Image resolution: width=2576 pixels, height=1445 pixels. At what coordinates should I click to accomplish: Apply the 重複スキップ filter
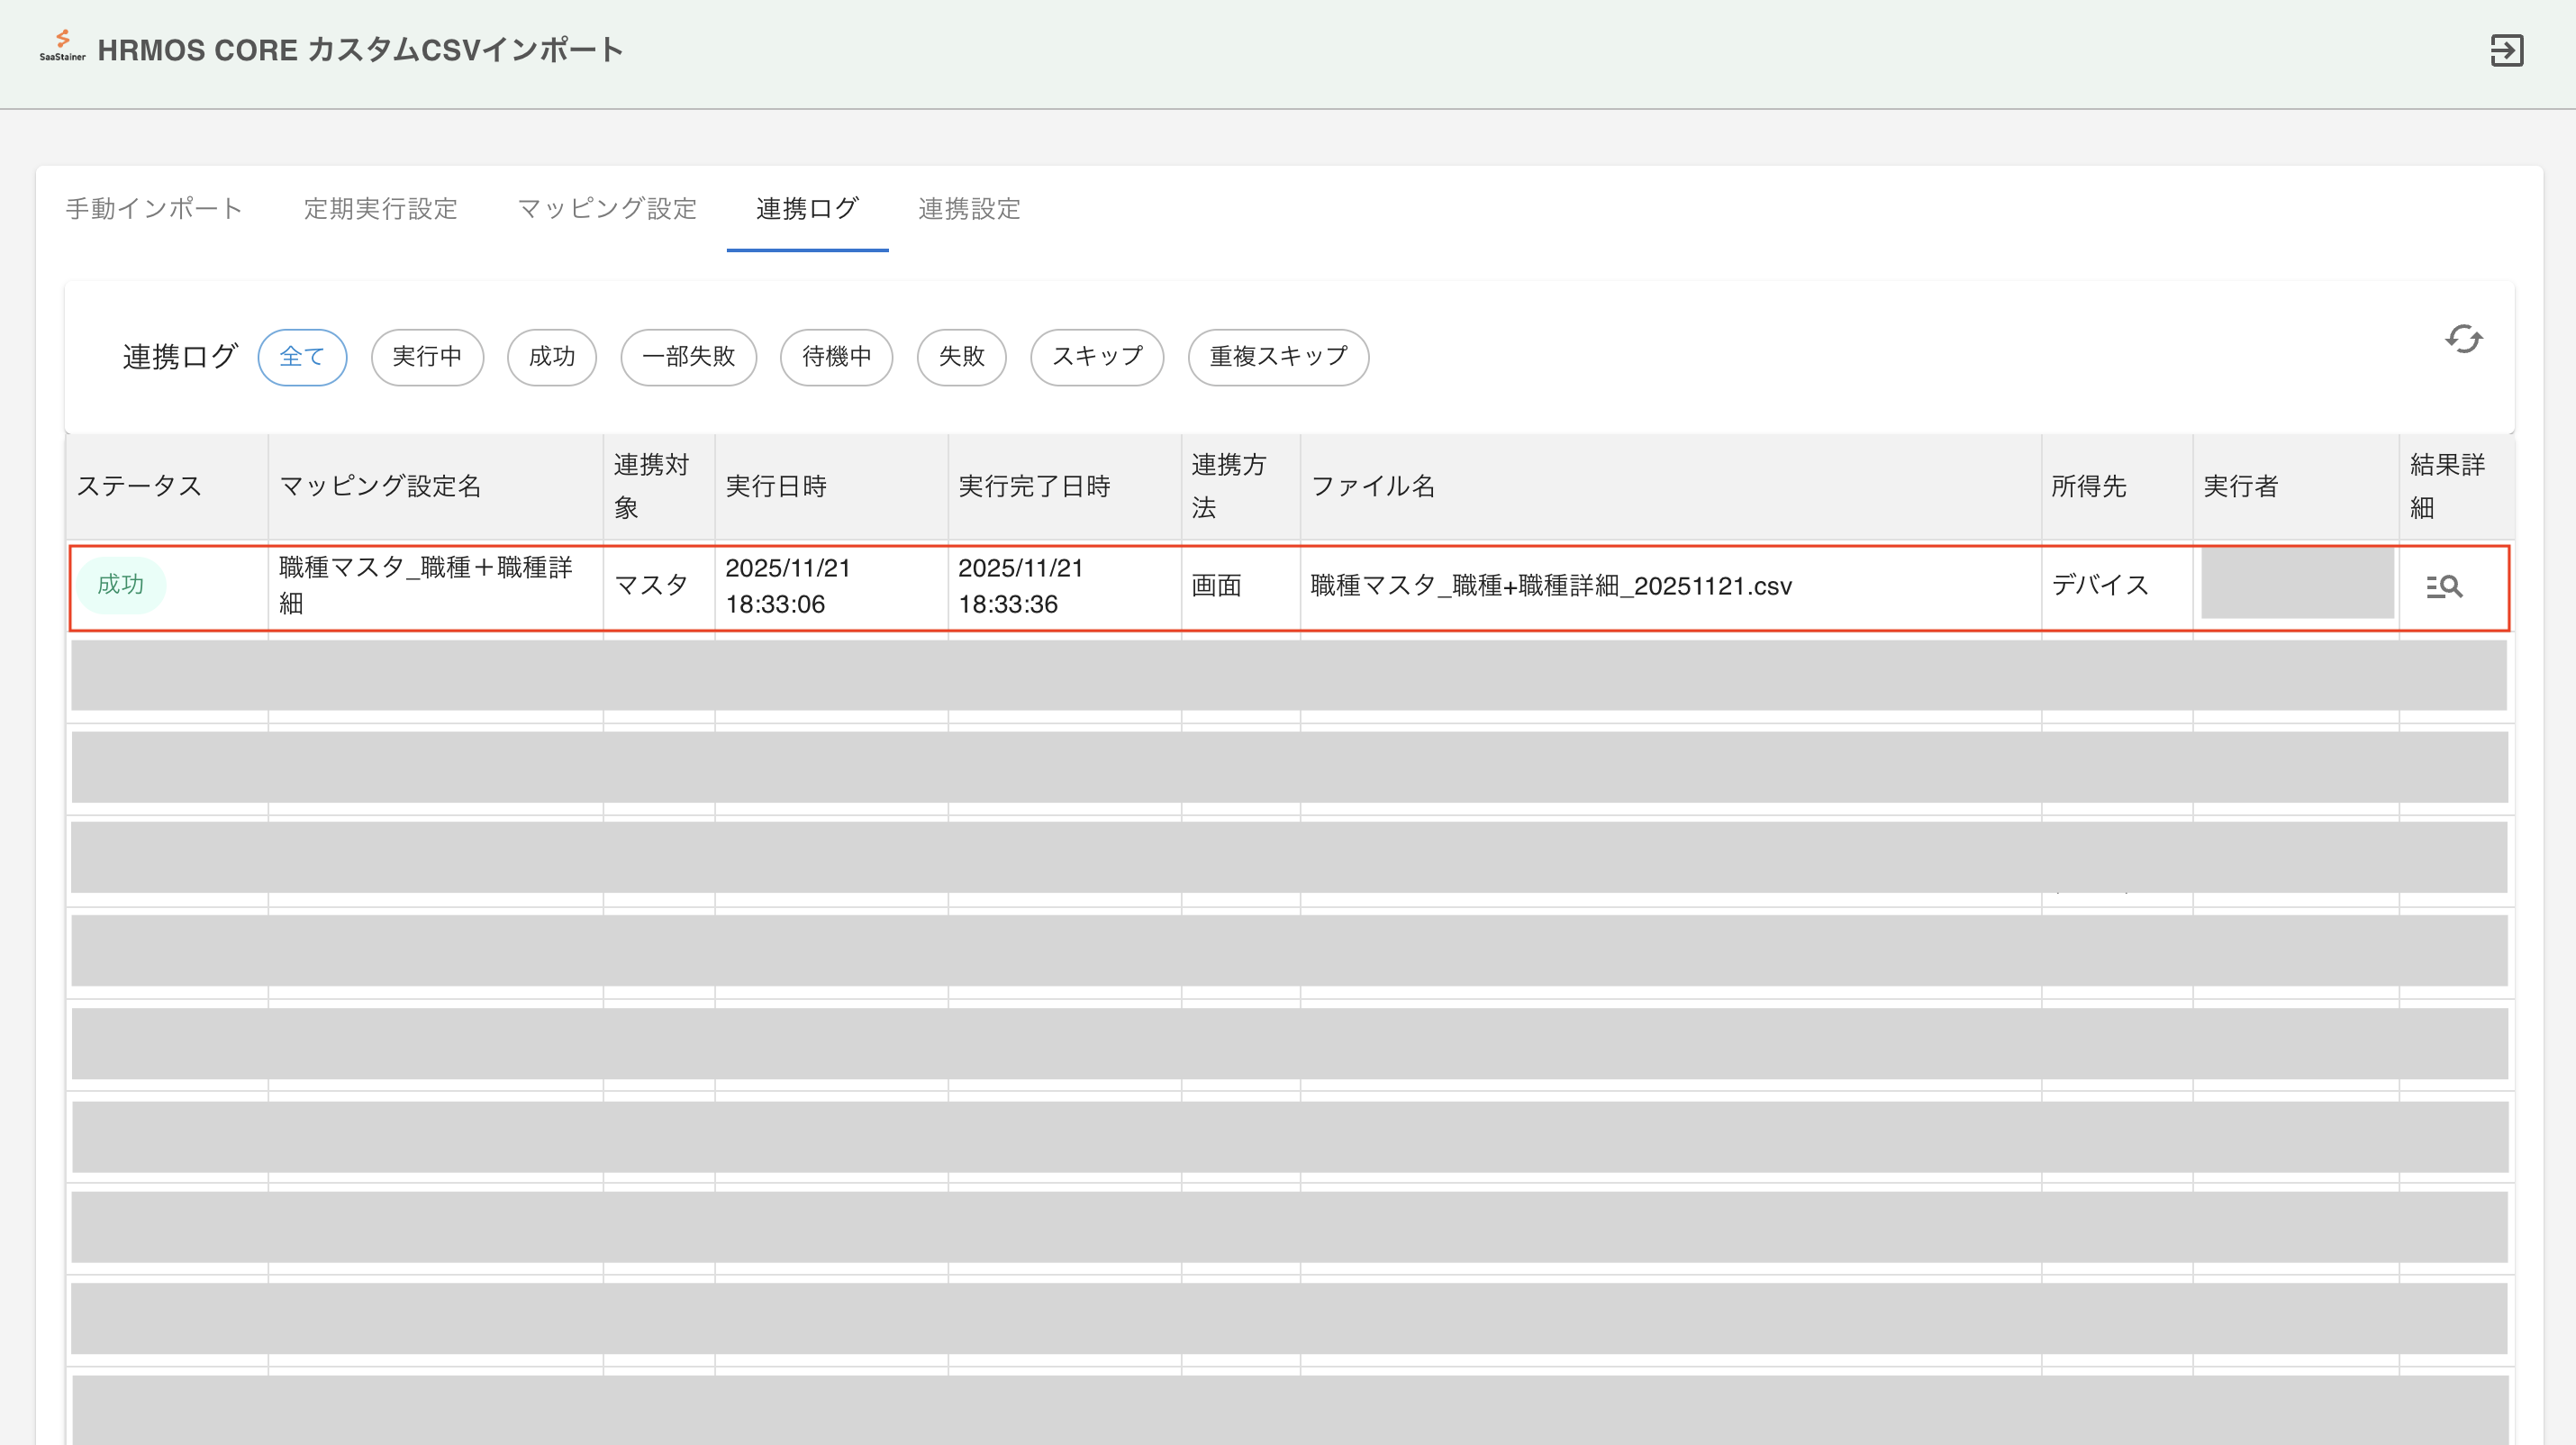click(1278, 357)
